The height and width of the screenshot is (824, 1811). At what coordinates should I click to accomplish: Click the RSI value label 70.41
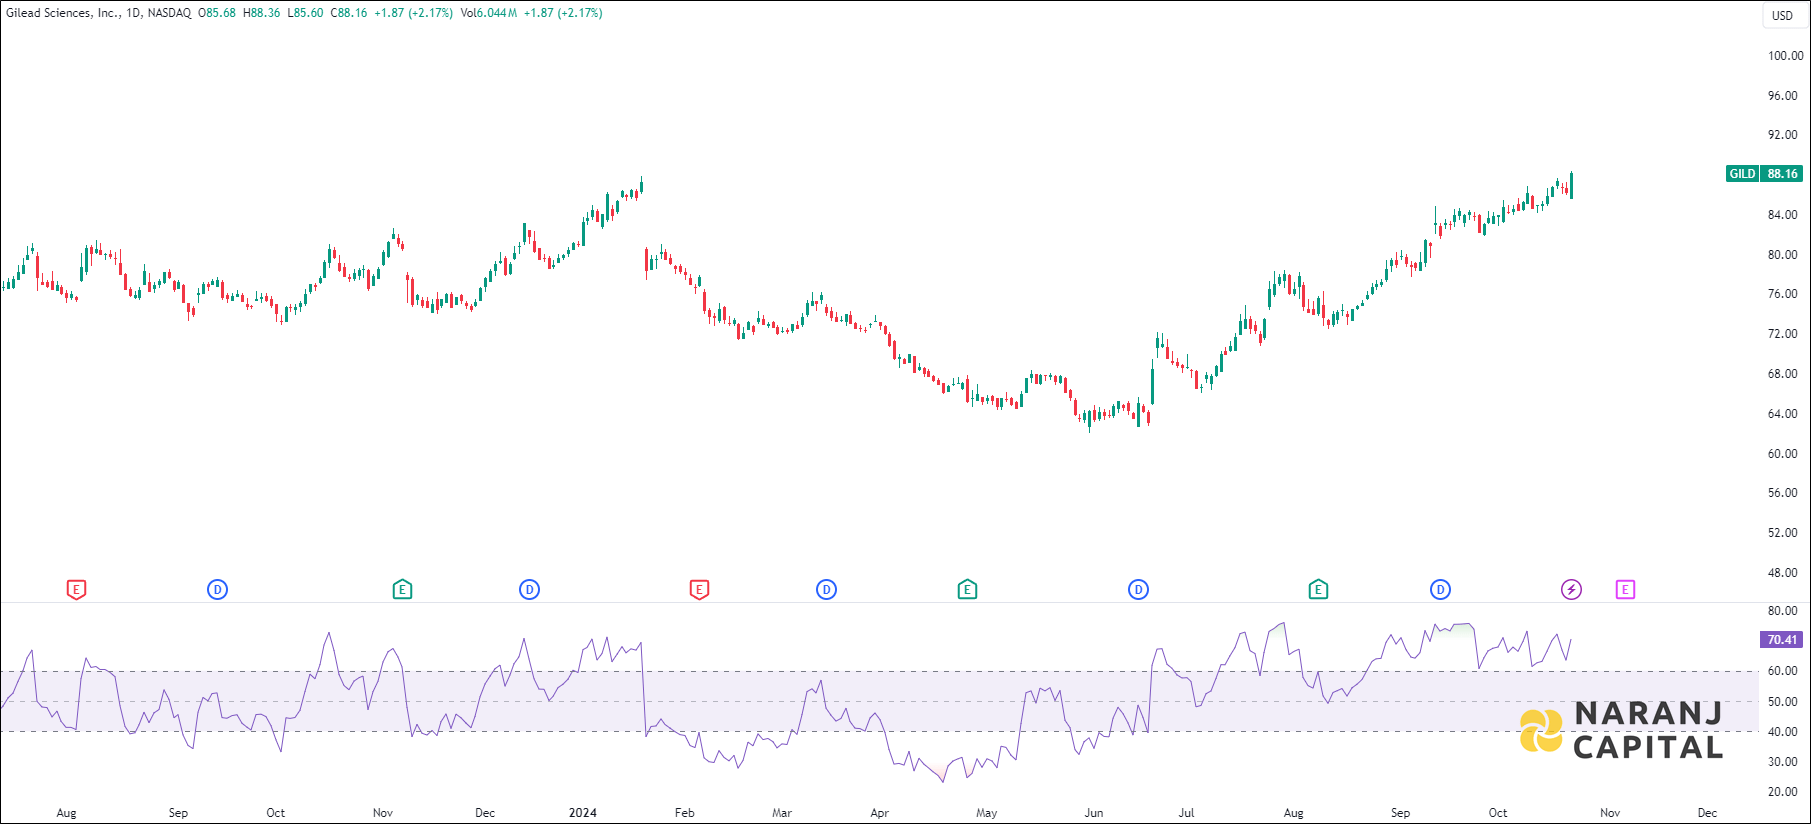(1781, 640)
